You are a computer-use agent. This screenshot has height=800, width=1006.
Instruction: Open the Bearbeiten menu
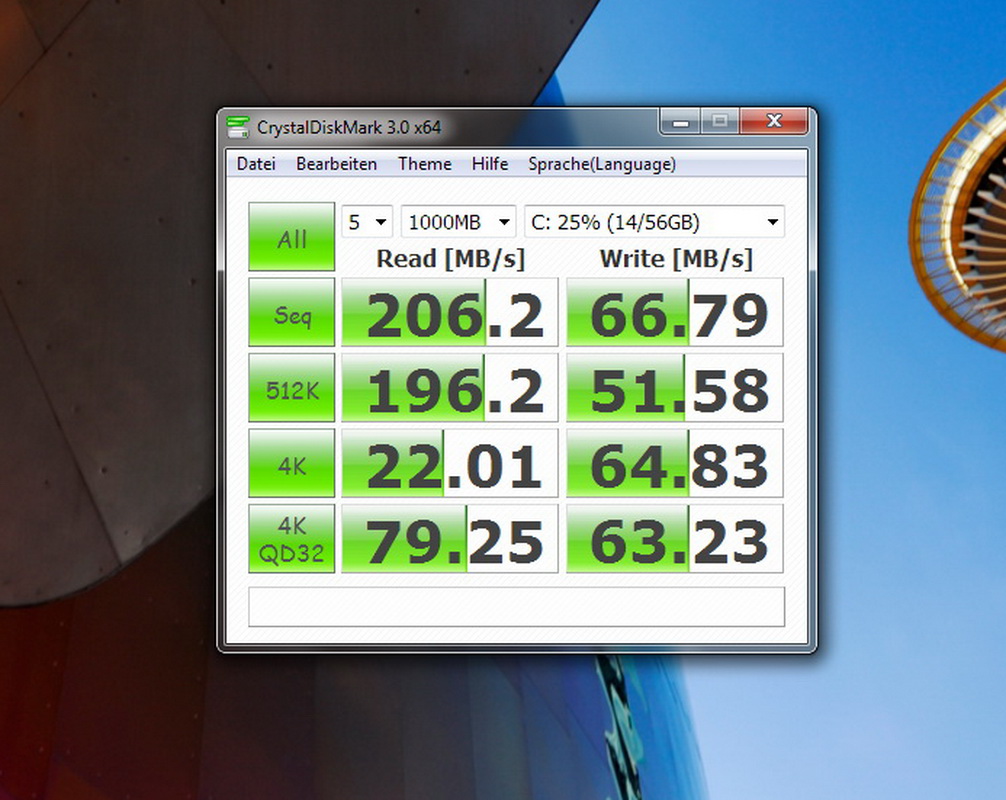coord(336,164)
